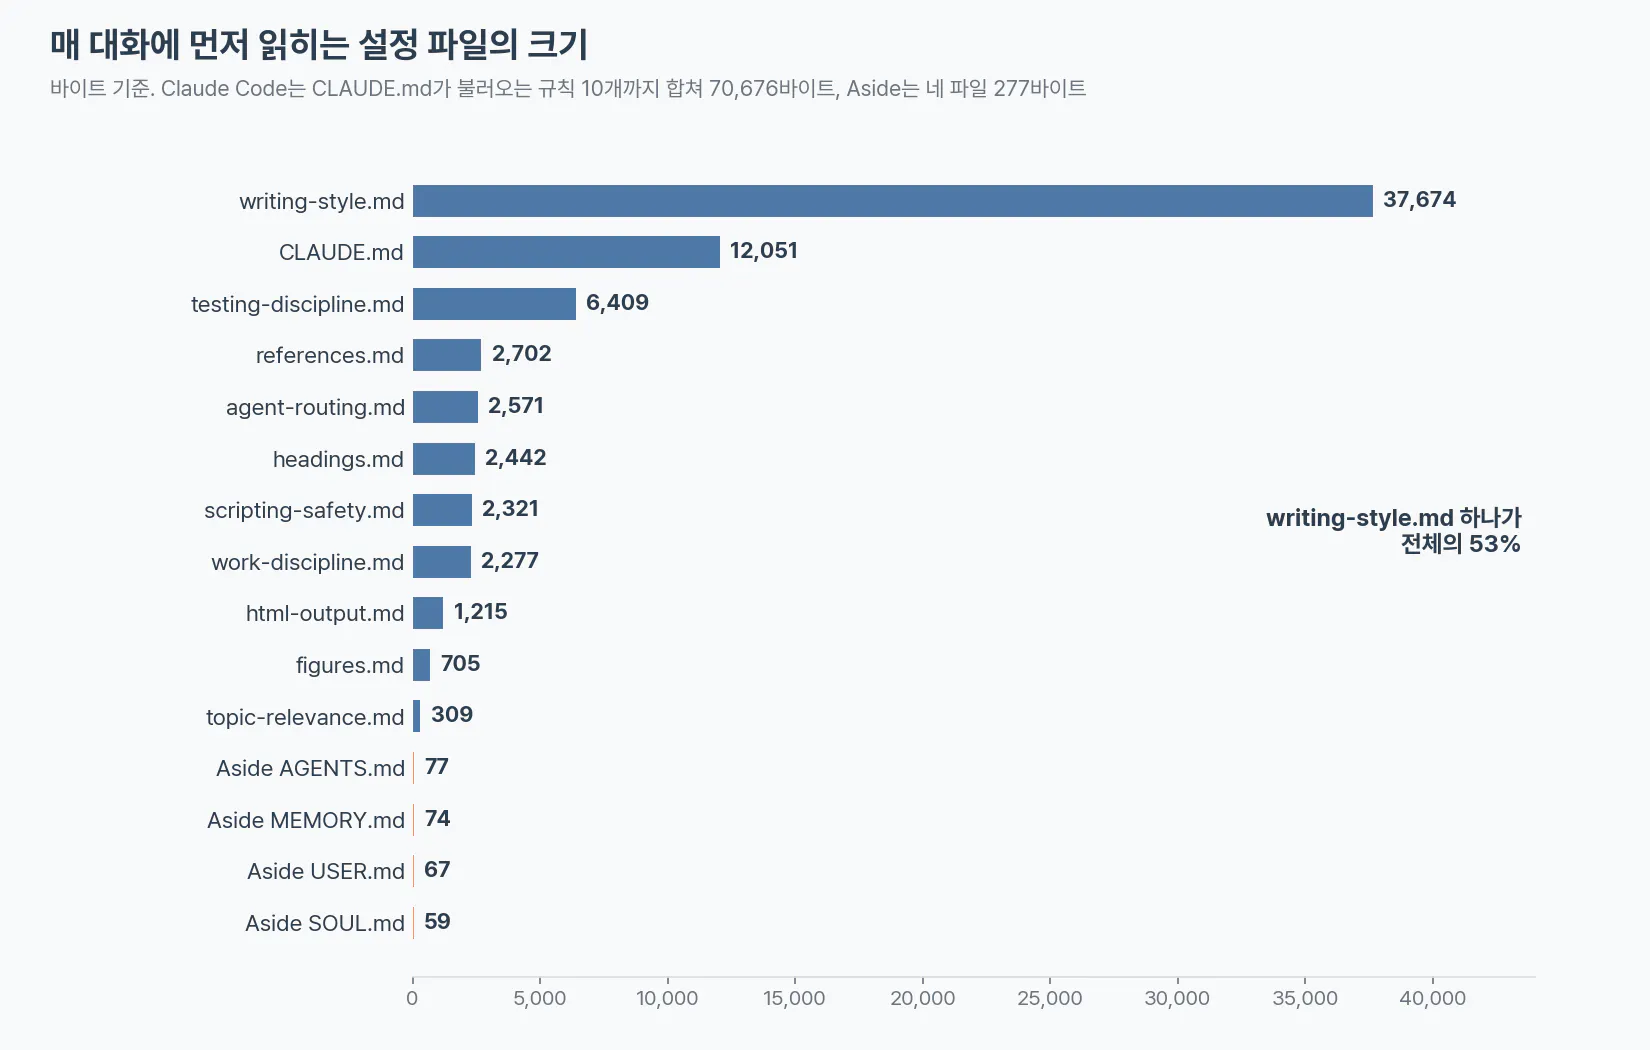This screenshot has width=1650, height=1050.
Task: Click the value 2,571
Action: pyautogui.click(x=516, y=405)
